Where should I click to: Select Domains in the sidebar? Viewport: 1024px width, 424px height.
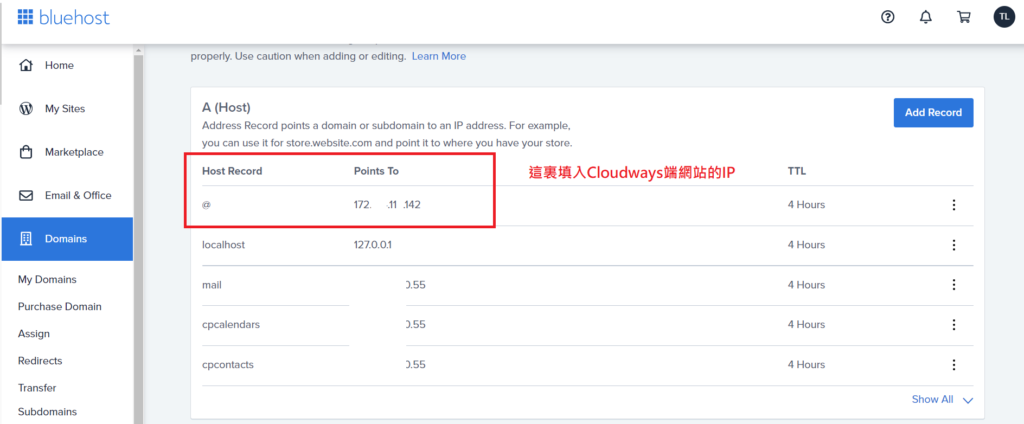pyautogui.click(x=66, y=239)
